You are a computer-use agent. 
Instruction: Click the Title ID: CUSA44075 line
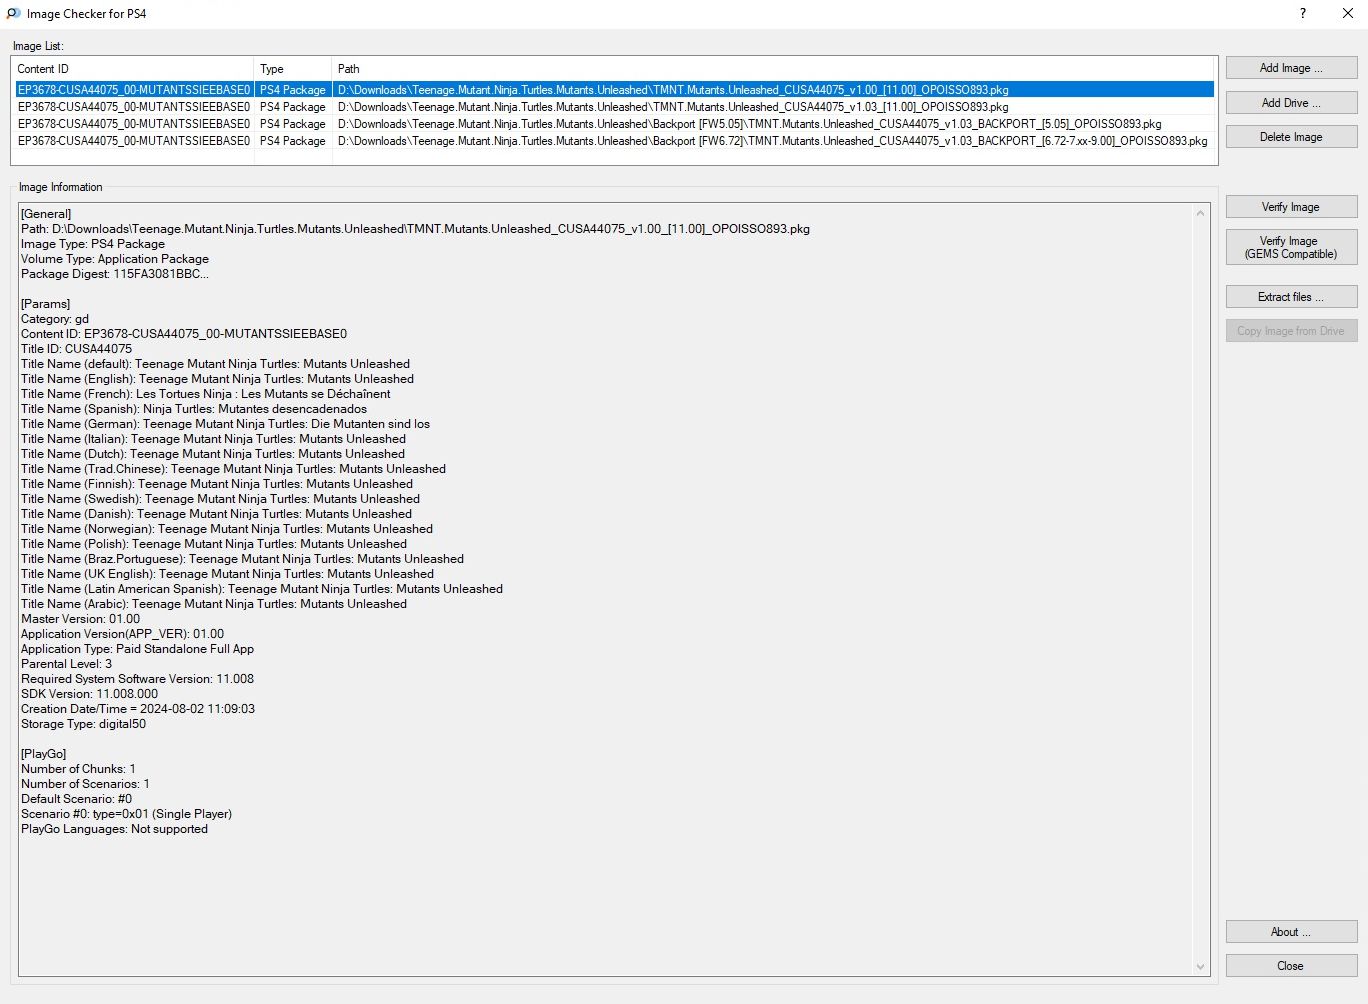pyautogui.click(x=76, y=349)
